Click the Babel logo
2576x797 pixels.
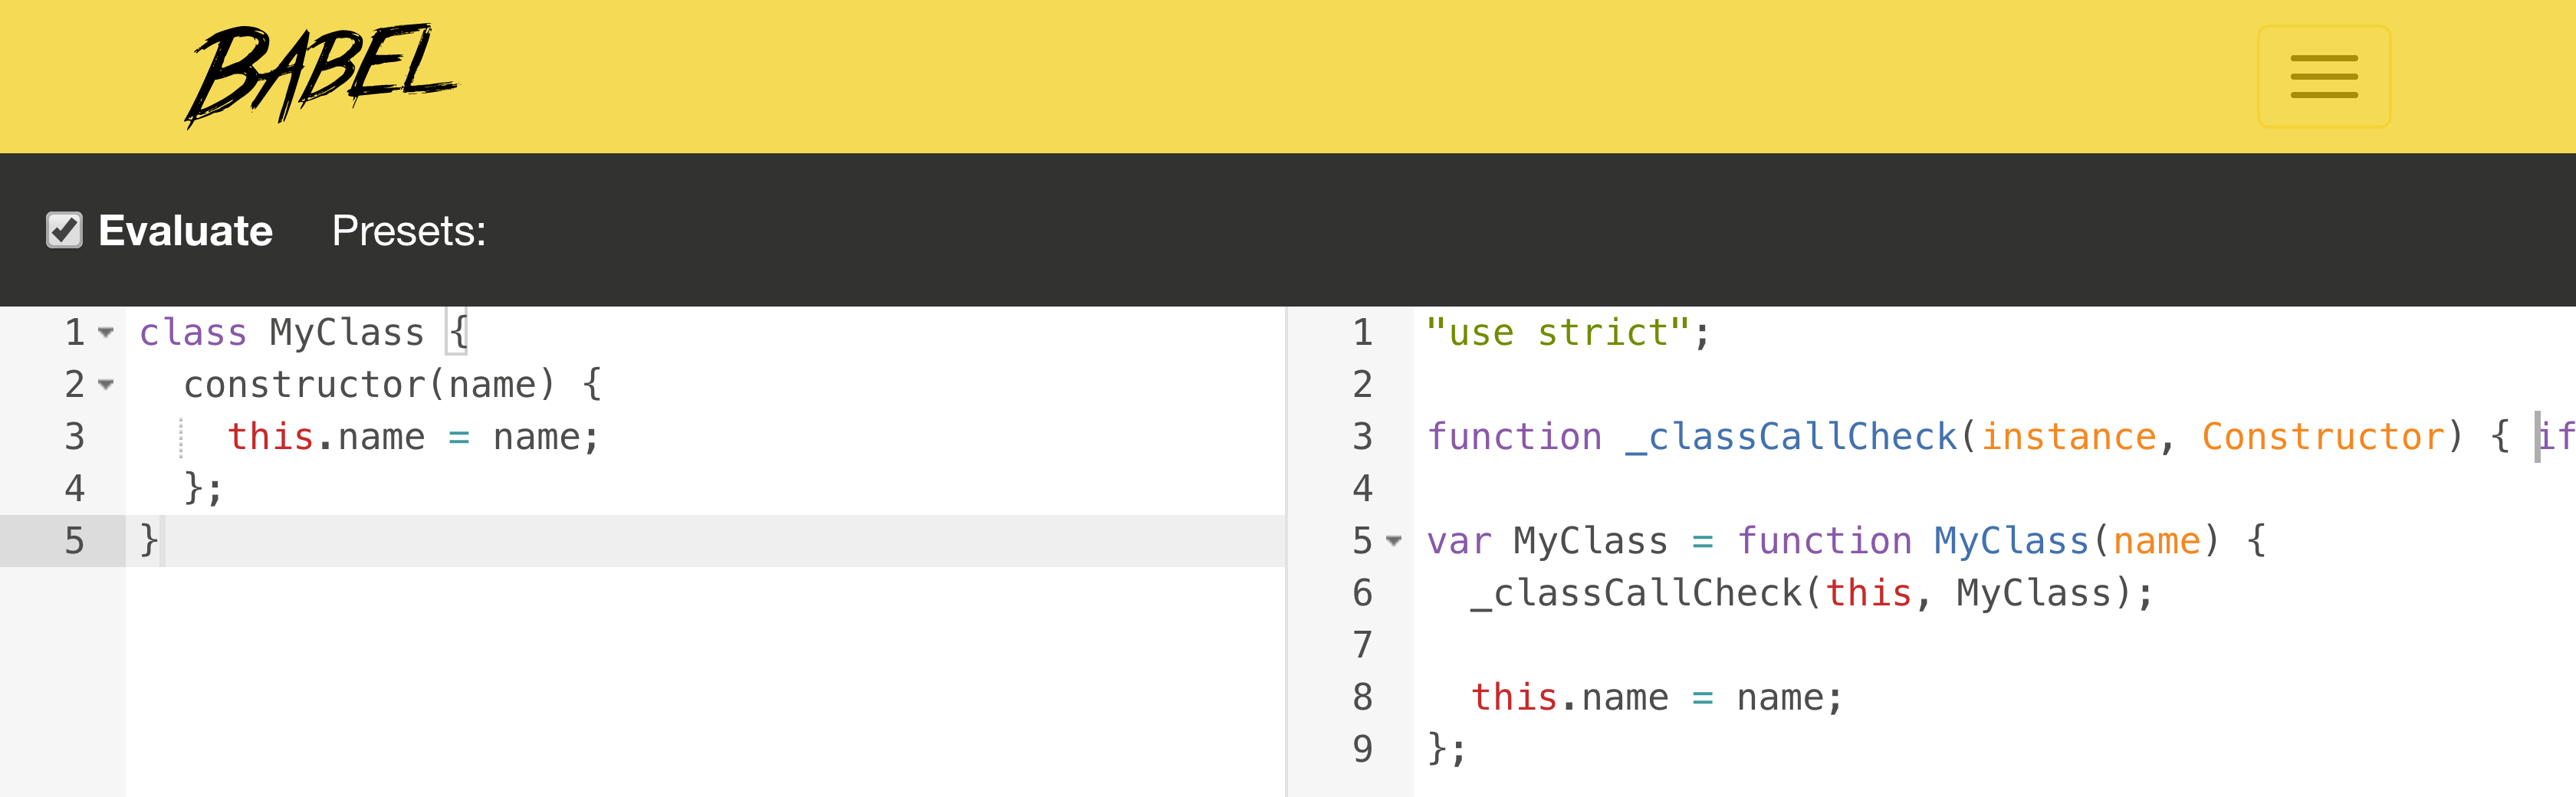[x=320, y=75]
